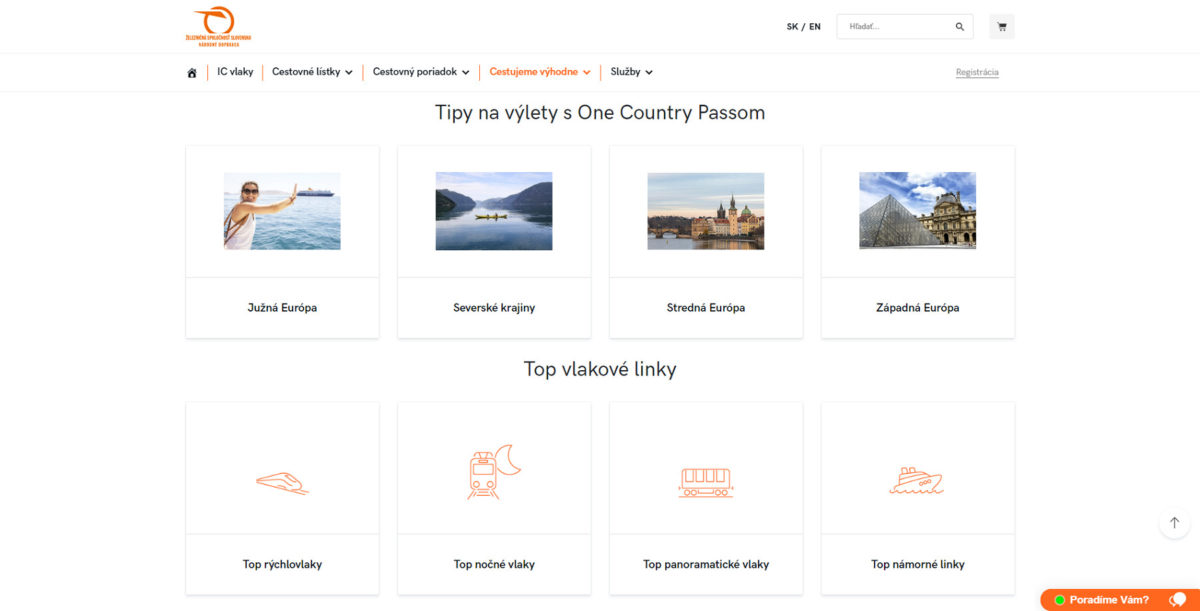Screen dimensions: 1200x611
Task: Go to the home page icon
Action: [192, 72]
